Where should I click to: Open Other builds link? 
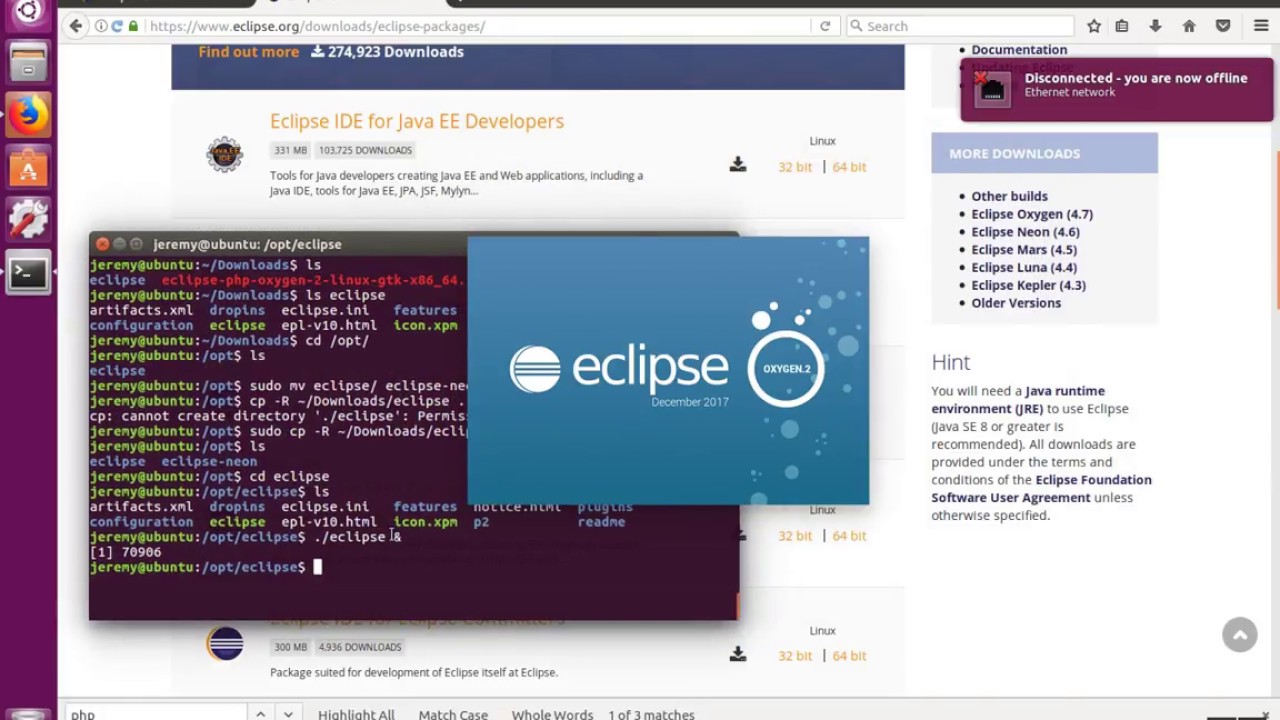1009,196
